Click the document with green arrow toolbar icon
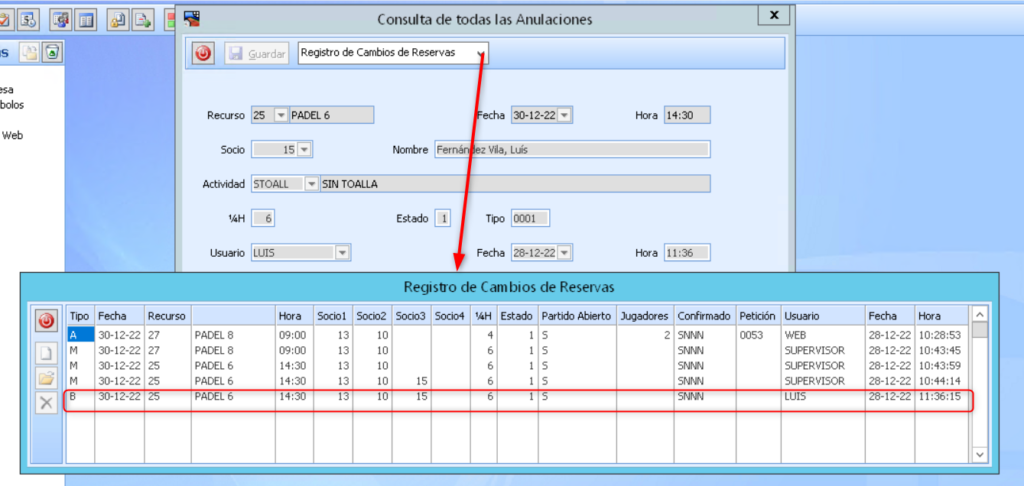This screenshot has width=1024, height=486. 144,19
